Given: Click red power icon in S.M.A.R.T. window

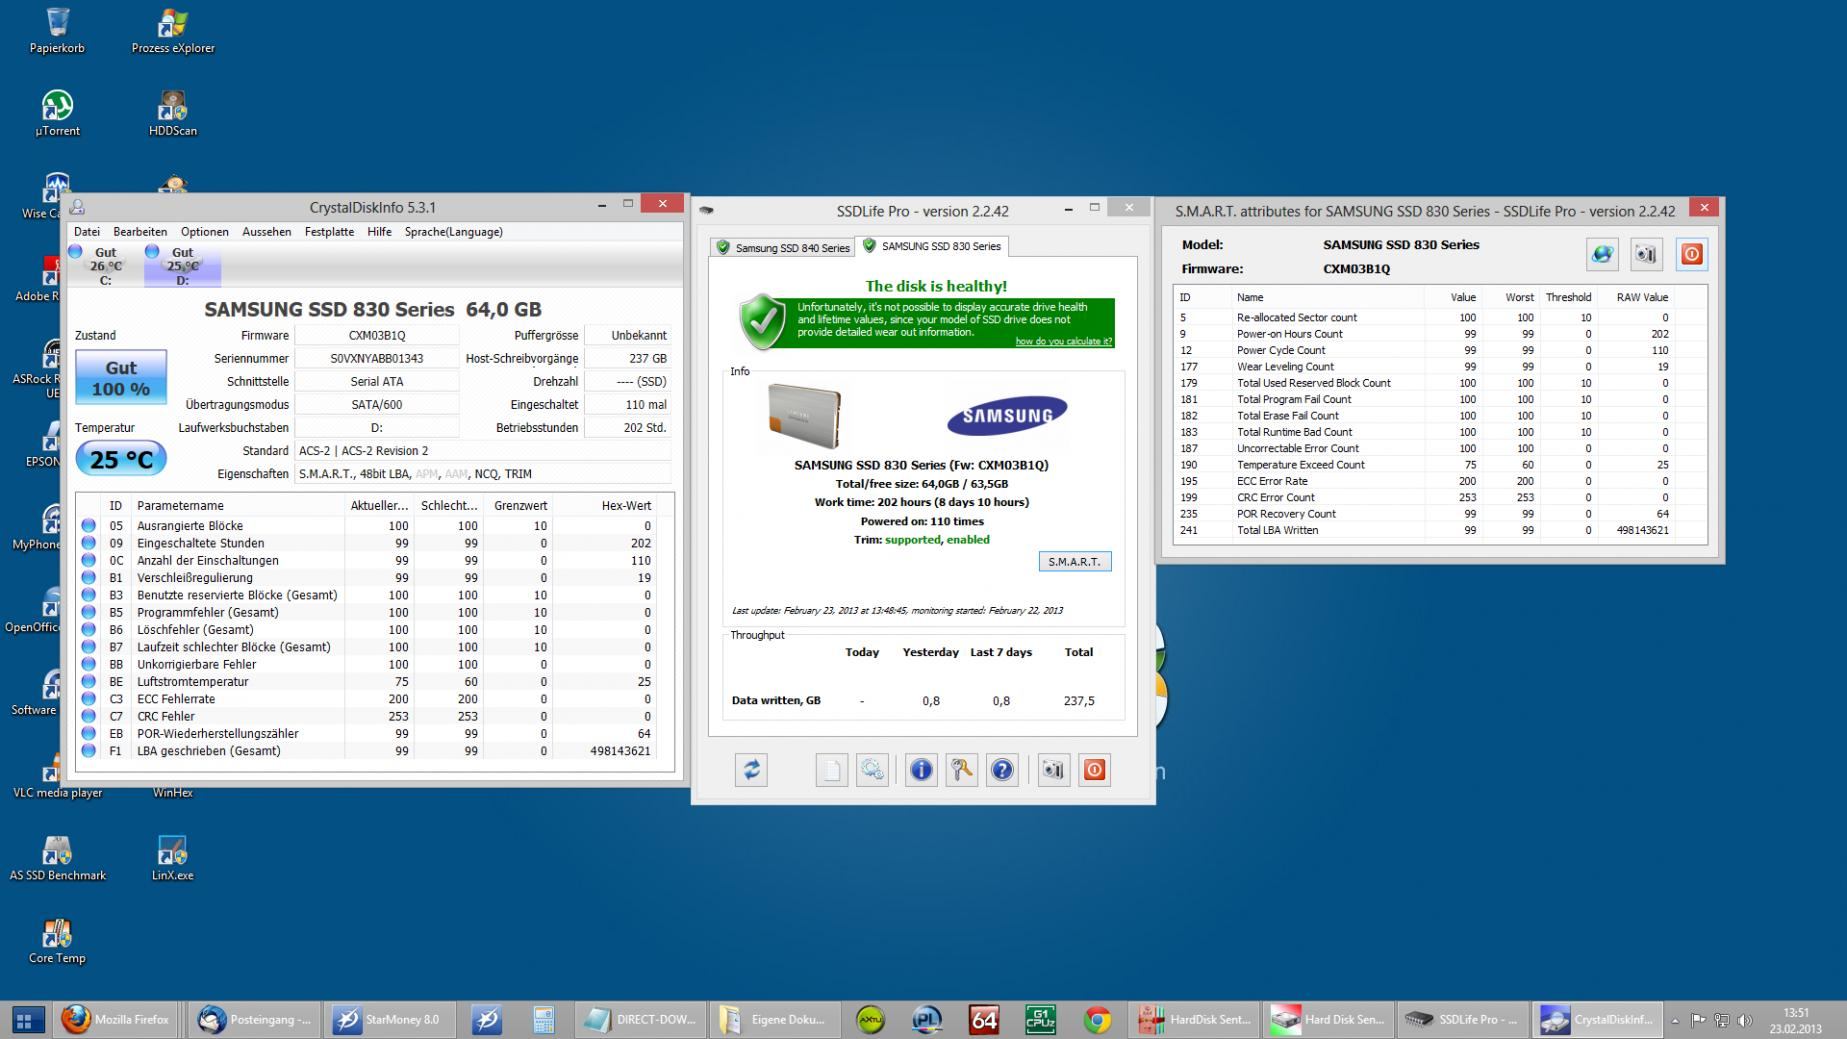Looking at the screenshot, I should pyautogui.click(x=1691, y=254).
